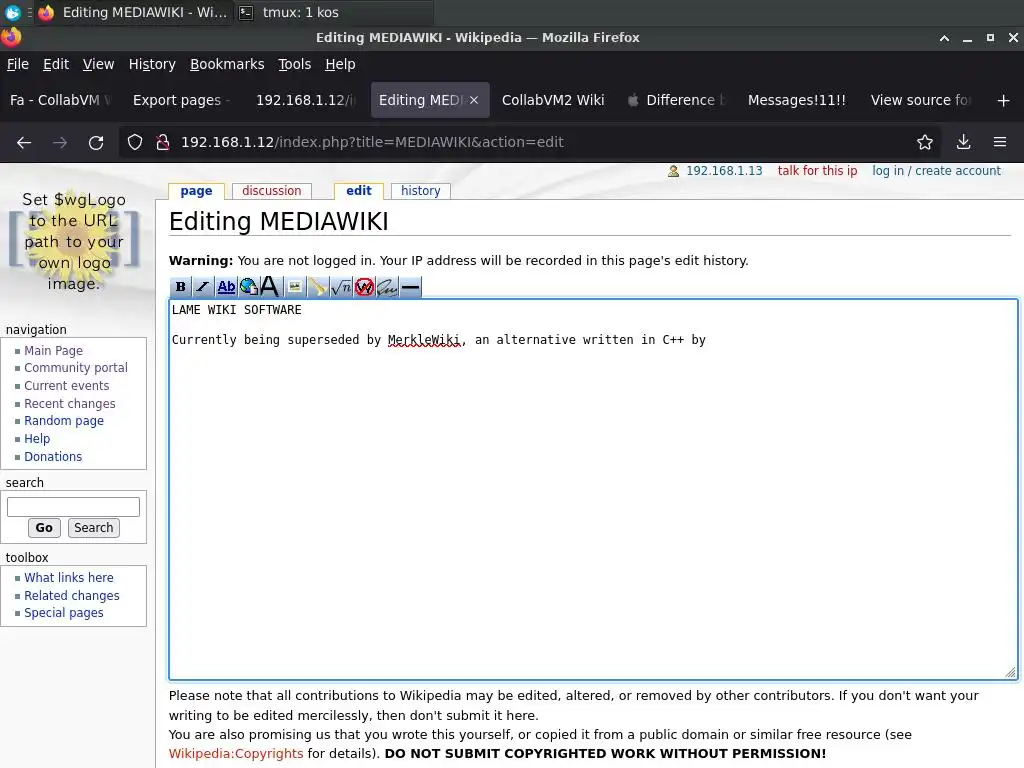Screen dimensions: 1024x768
Task: Switch to Export pages tab
Action: click(x=181, y=100)
